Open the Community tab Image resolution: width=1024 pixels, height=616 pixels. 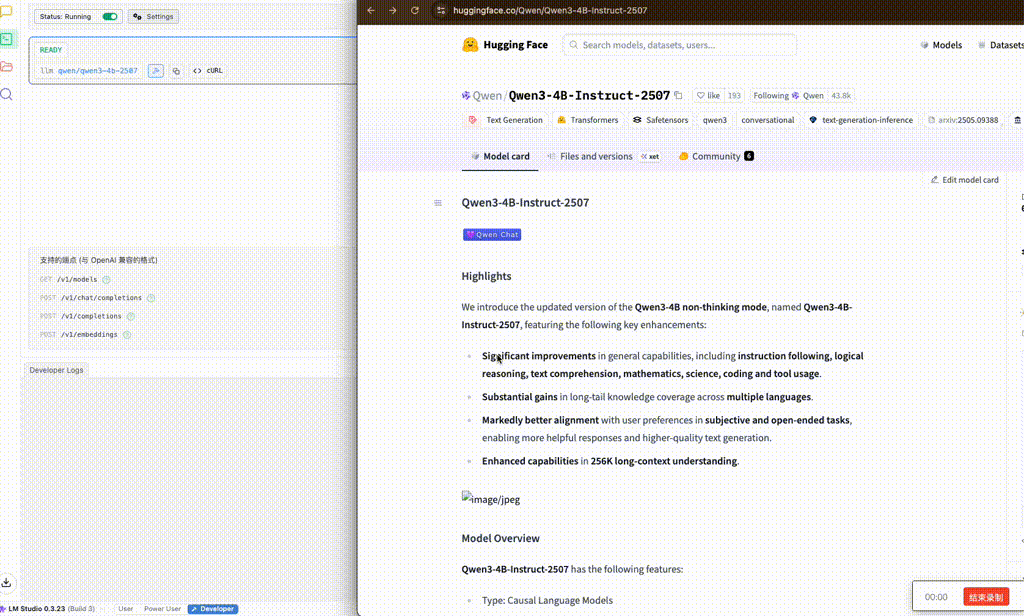716,157
